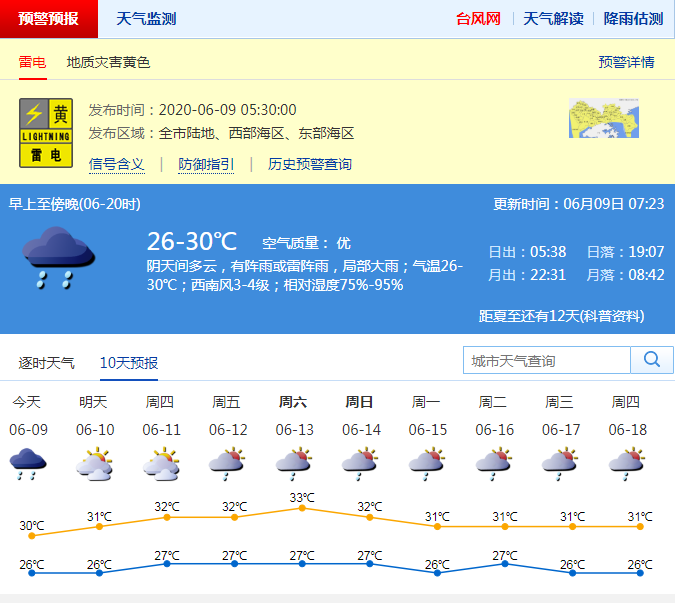The height and width of the screenshot is (603, 675).
Task: Click the 城市天气查询 search field
Action: tap(547, 360)
